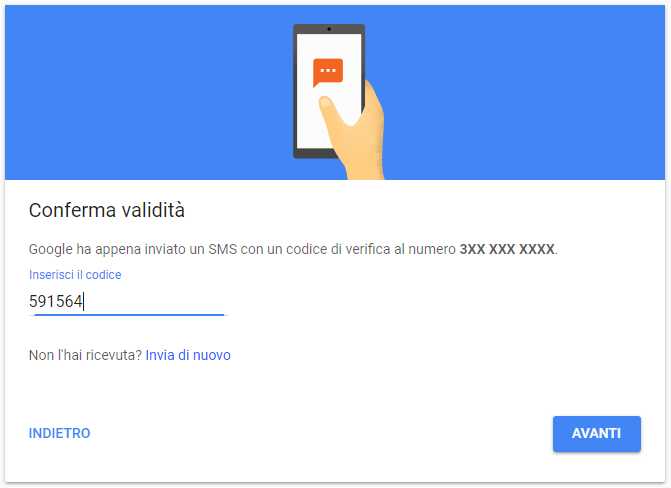Click the orange SMS speech bubble icon
Image resolution: width=671 pixels, height=488 pixels.
(328, 72)
